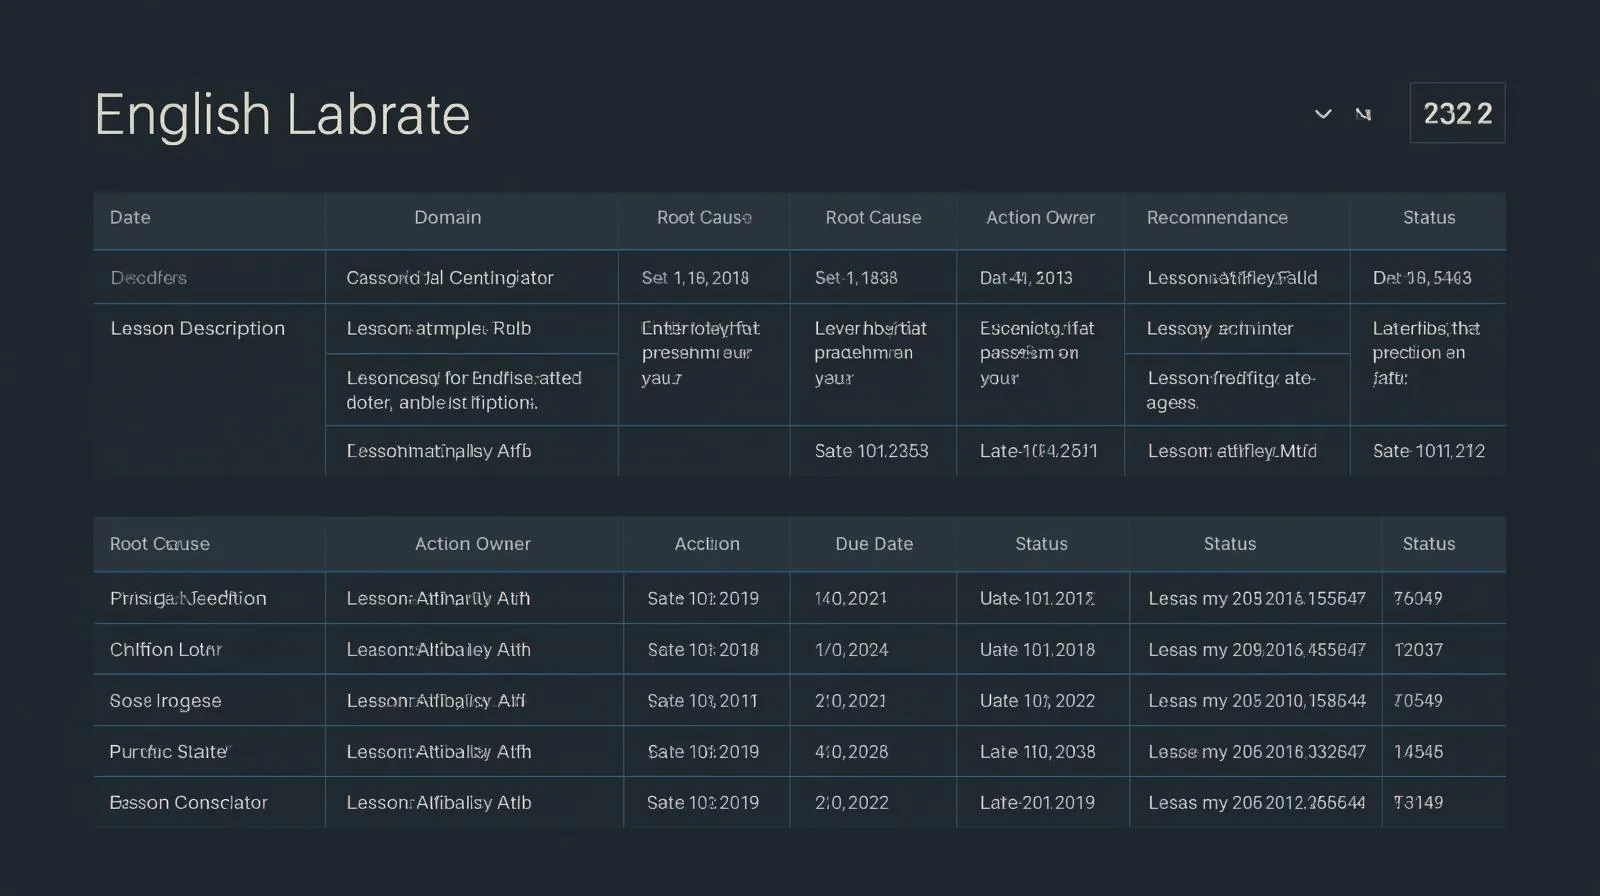Open the Easson Consclator row
Image resolution: width=1600 pixels, height=896 pixels.
(188, 803)
